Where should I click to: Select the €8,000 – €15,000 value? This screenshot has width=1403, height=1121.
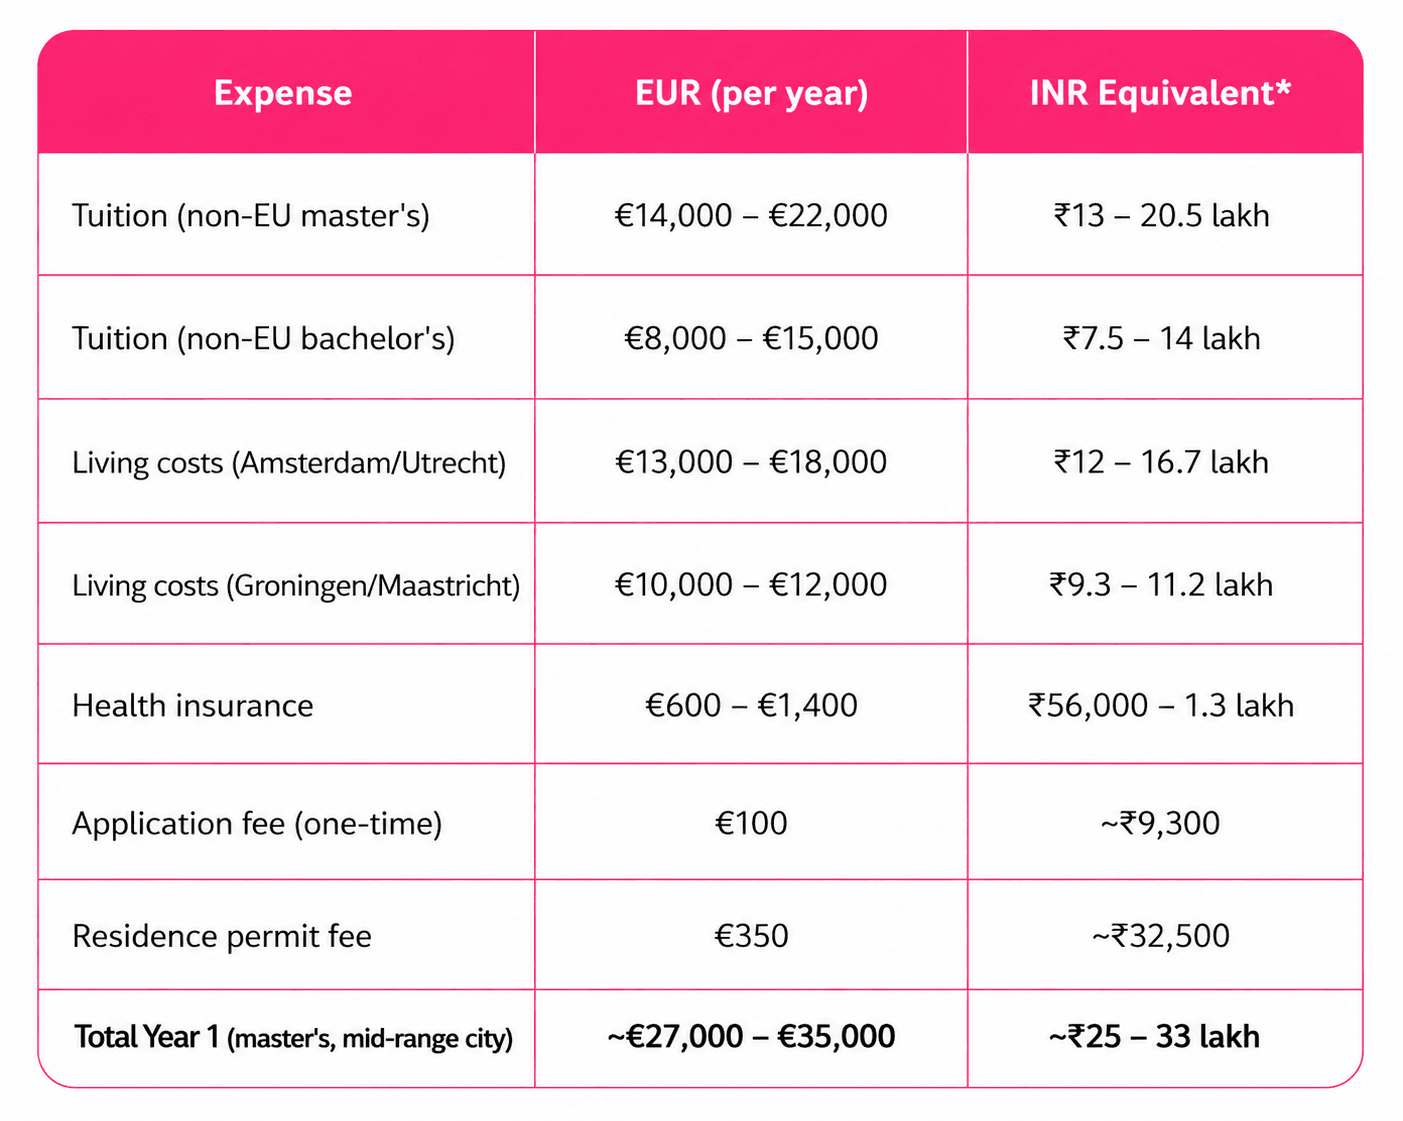click(751, 339)
